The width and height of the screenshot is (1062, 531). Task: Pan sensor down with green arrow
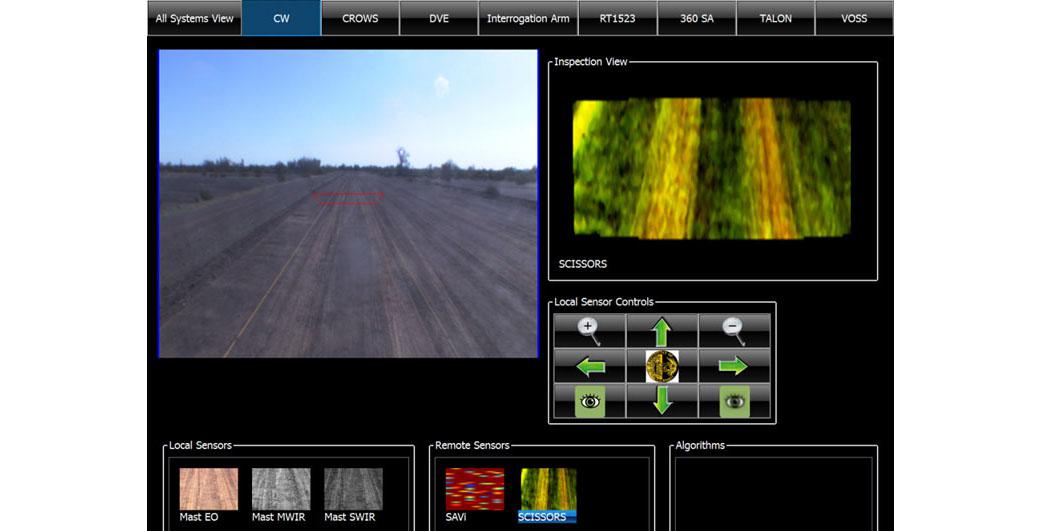coord(662,401)
